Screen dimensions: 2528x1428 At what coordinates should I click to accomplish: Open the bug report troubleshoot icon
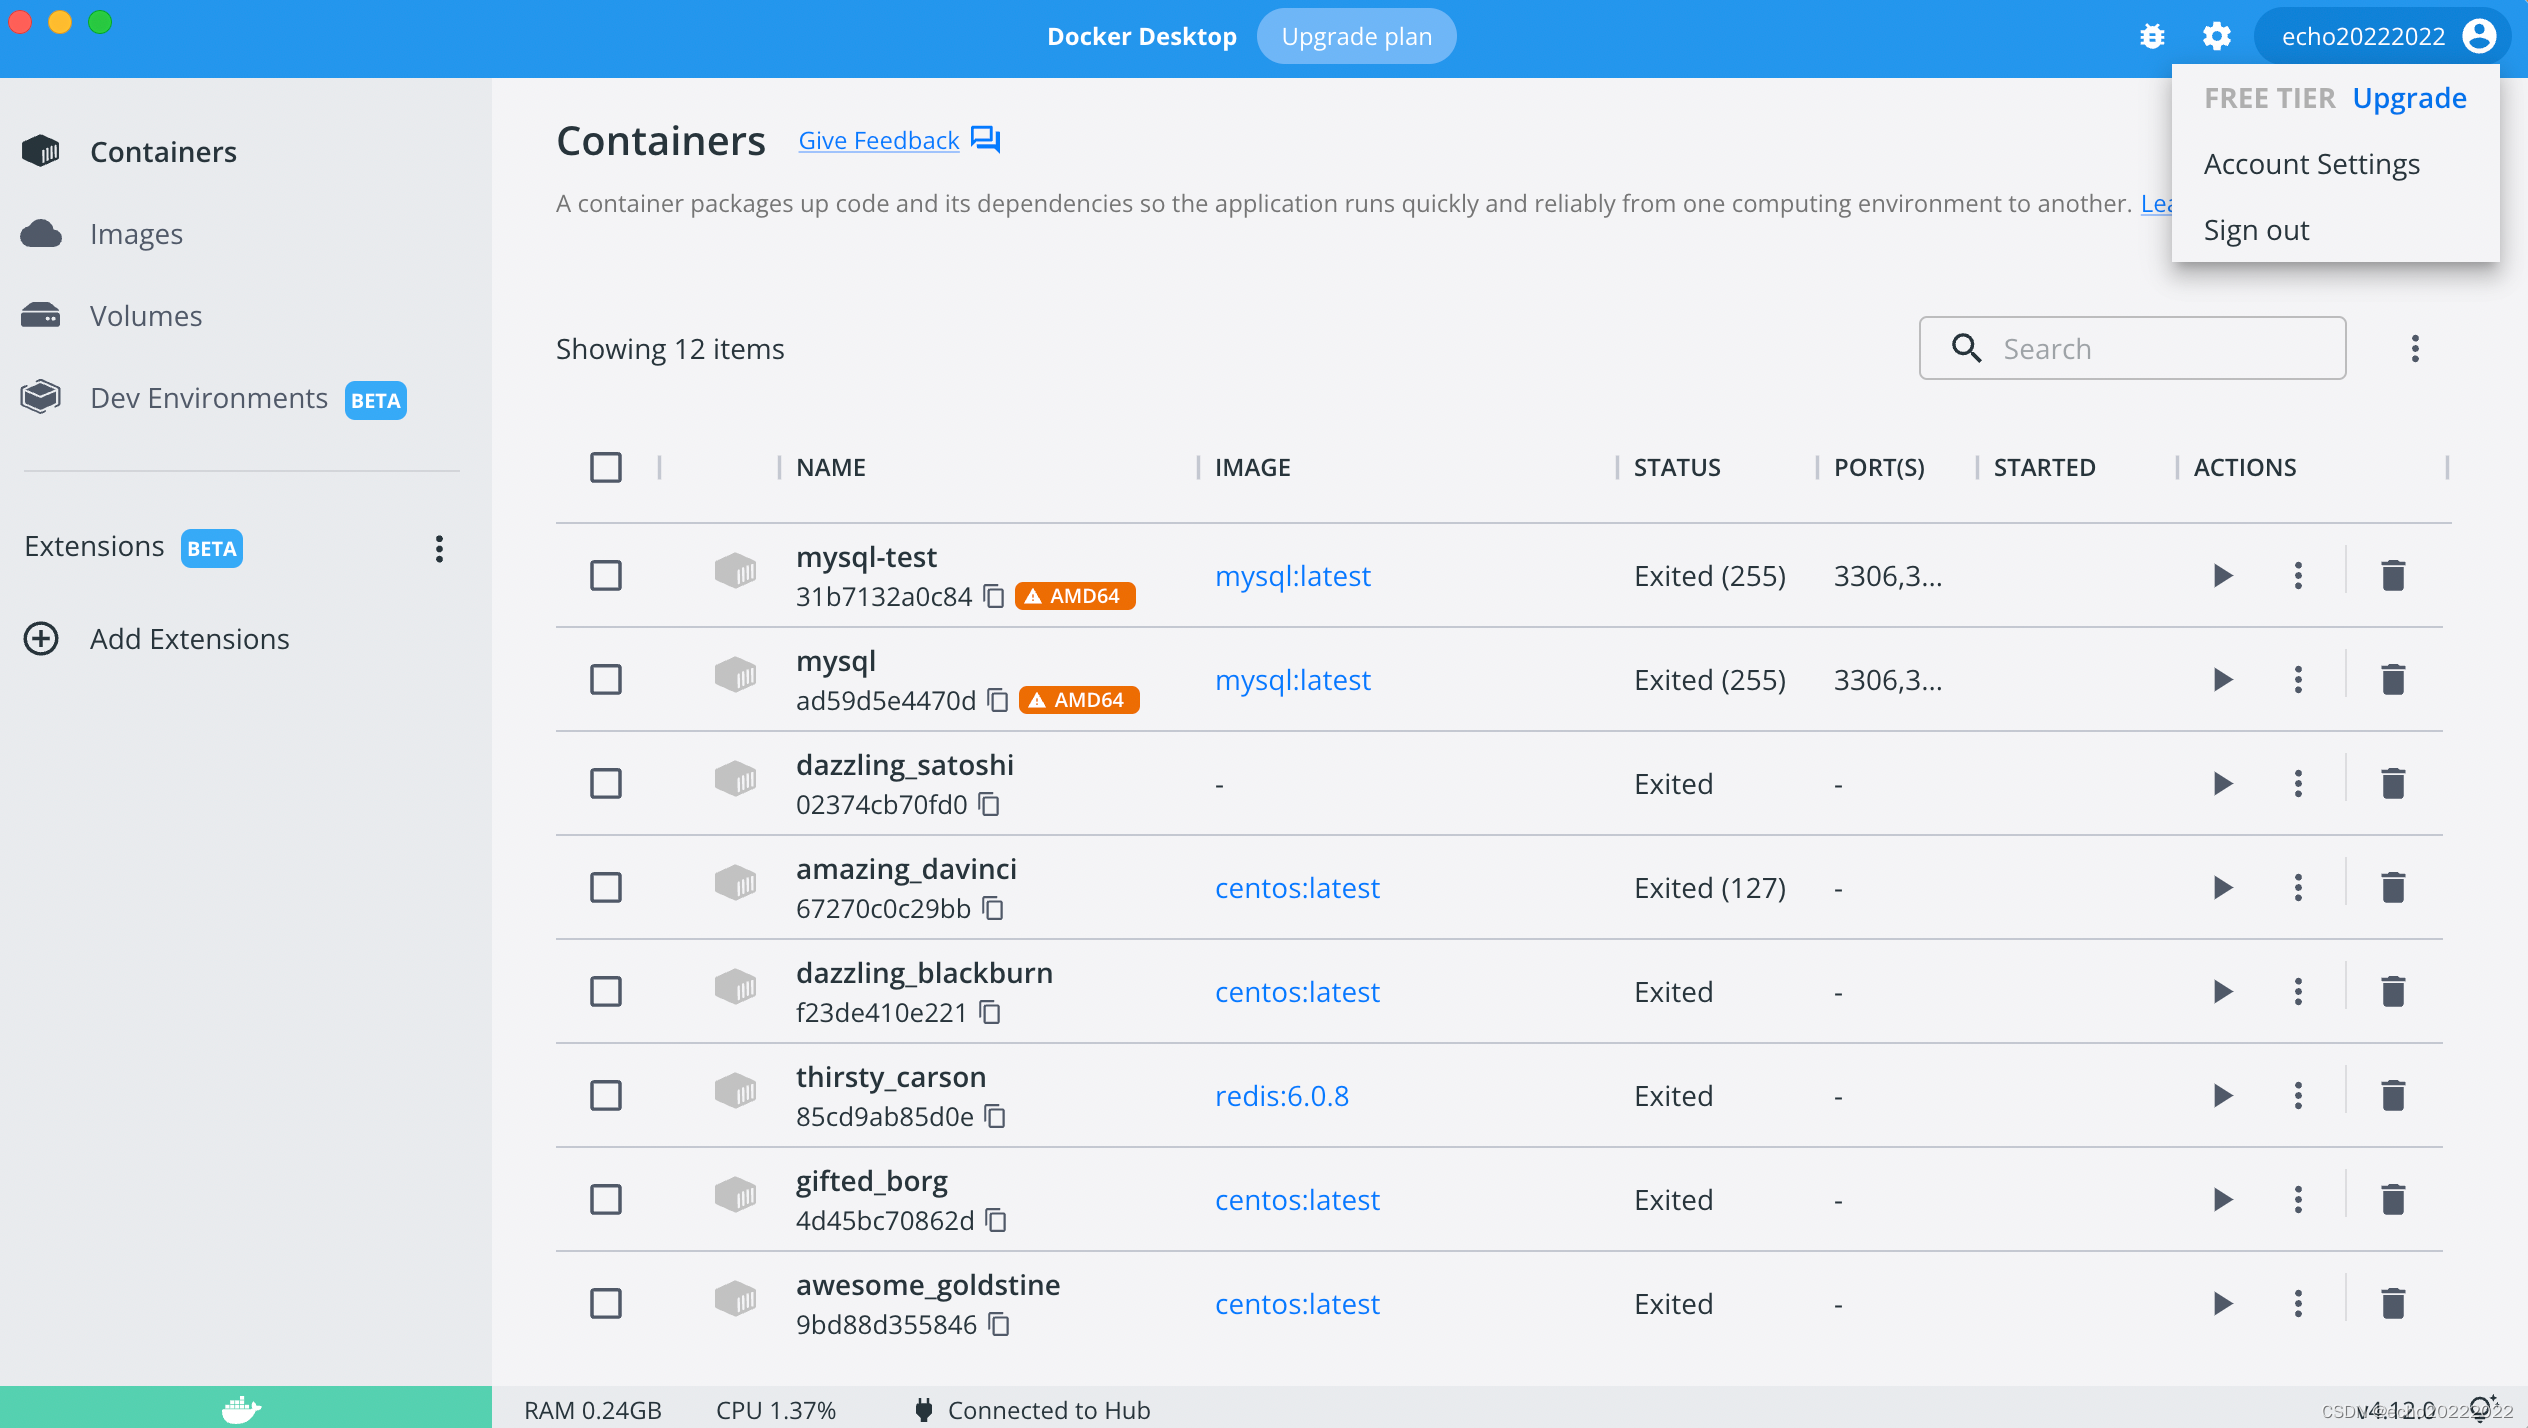point(2152,37)
